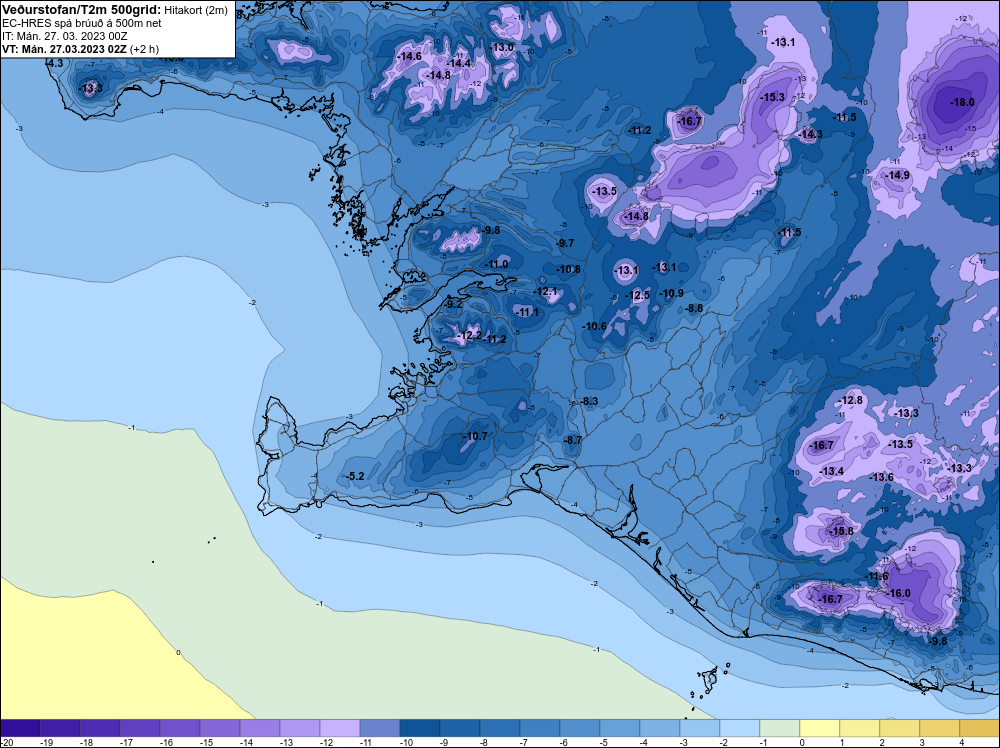This screenshot has height=748, width=1000.
Task: Click the -15.8 temperature label
Action: pyautogui.click(x=841, y=531)
